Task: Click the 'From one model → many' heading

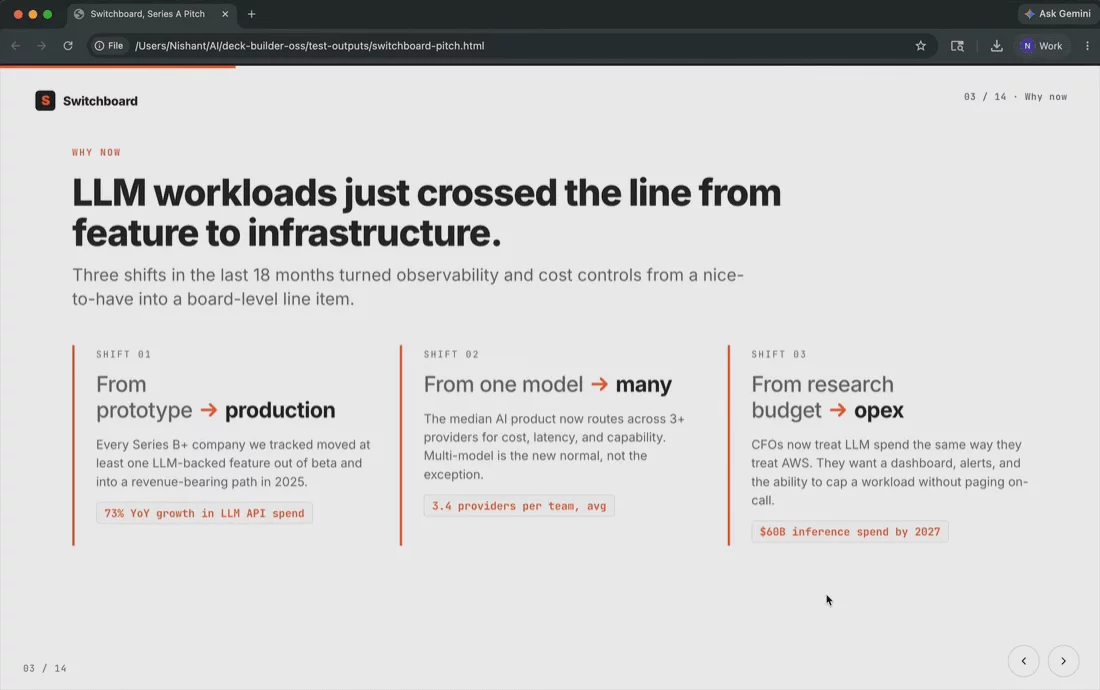Action: point(547,384)
